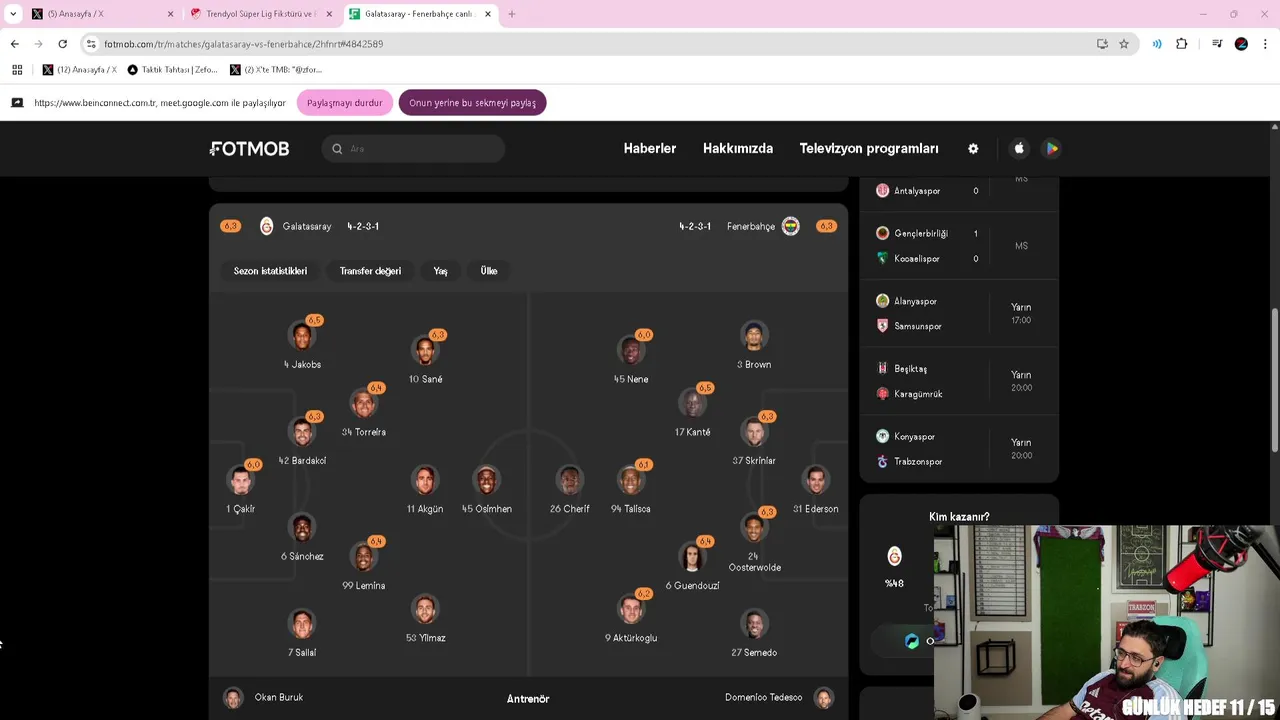Open Televizyon programları navigation item

(869, 148)
